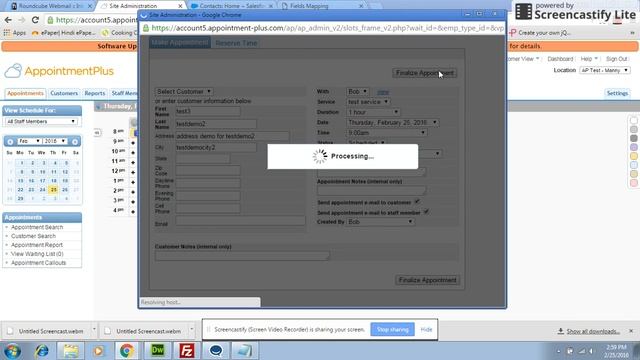This screenshot has width=640, height=360.
Task: Toggle send appointment e-mail to customer
Action: pos(417,202)
